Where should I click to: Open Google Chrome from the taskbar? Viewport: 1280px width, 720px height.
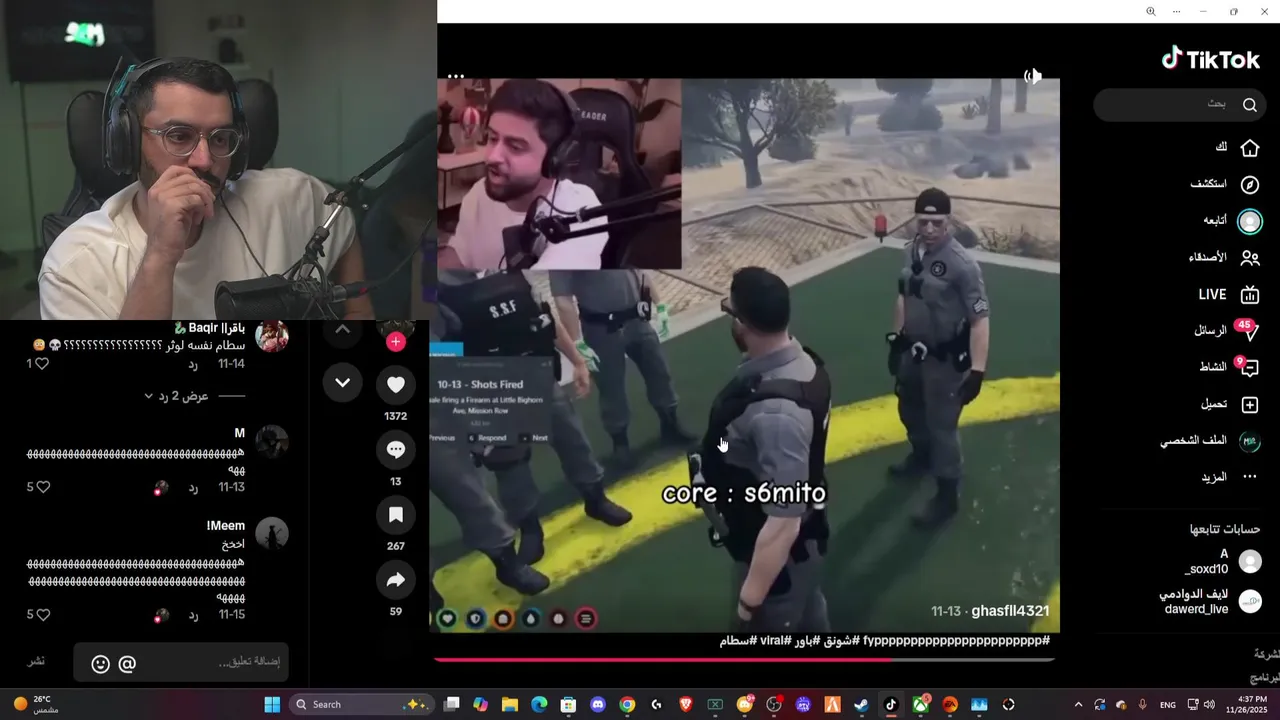click(627, 704)
